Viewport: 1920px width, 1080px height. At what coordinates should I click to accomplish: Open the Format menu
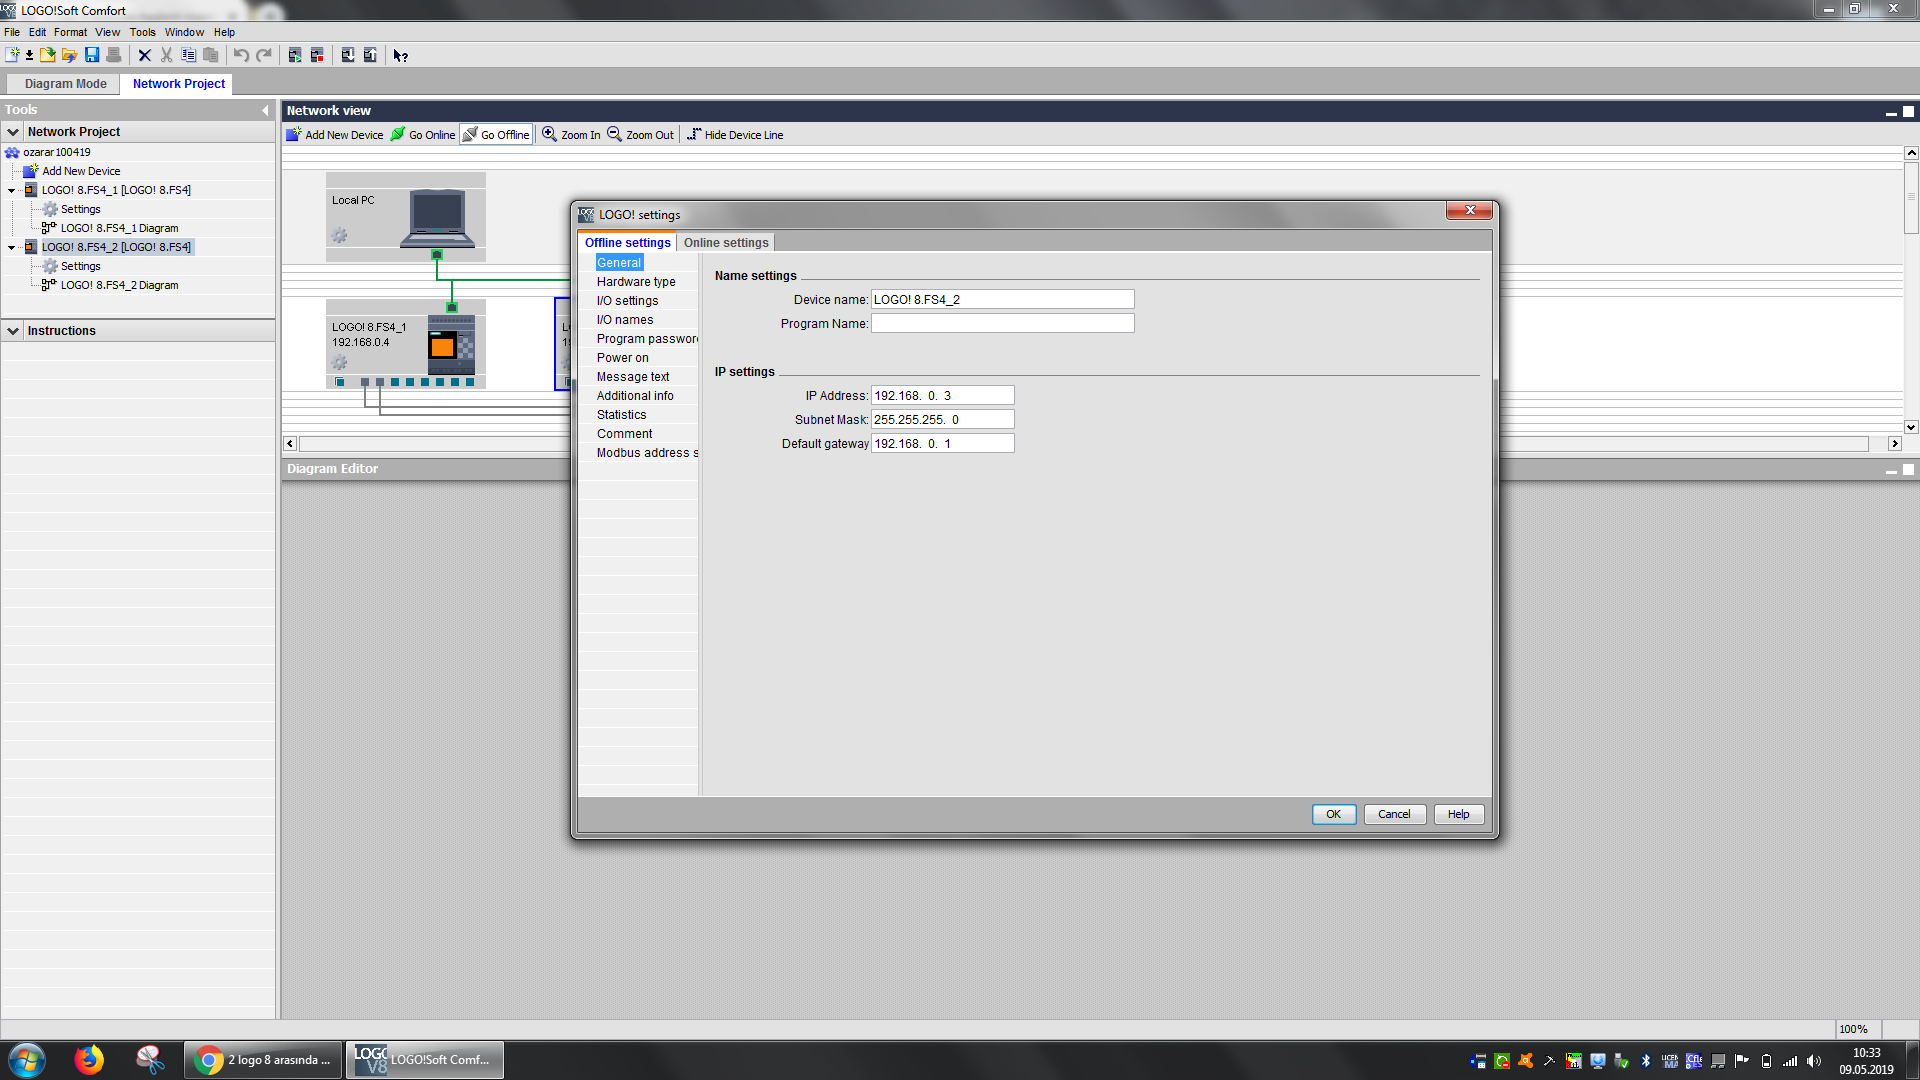tap(70, 32)
